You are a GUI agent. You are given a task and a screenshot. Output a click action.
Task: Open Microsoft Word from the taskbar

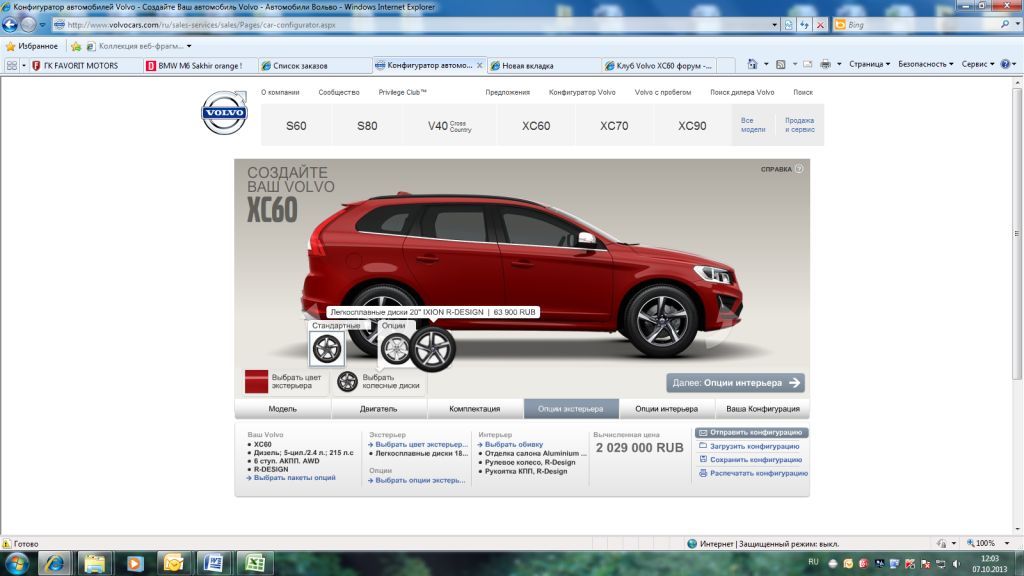point(214,563)
